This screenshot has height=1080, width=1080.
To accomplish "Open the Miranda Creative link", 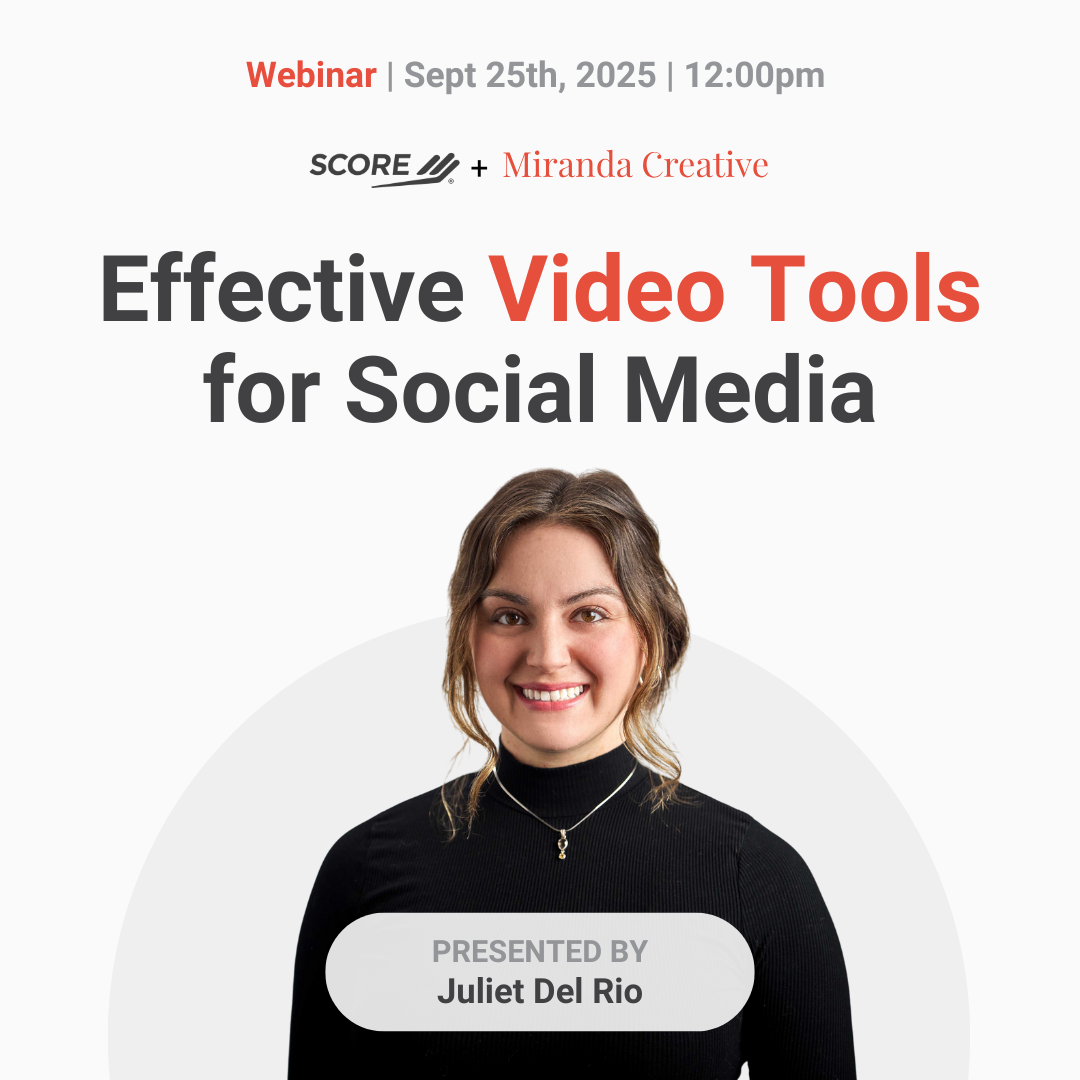I will coord(635,165).
